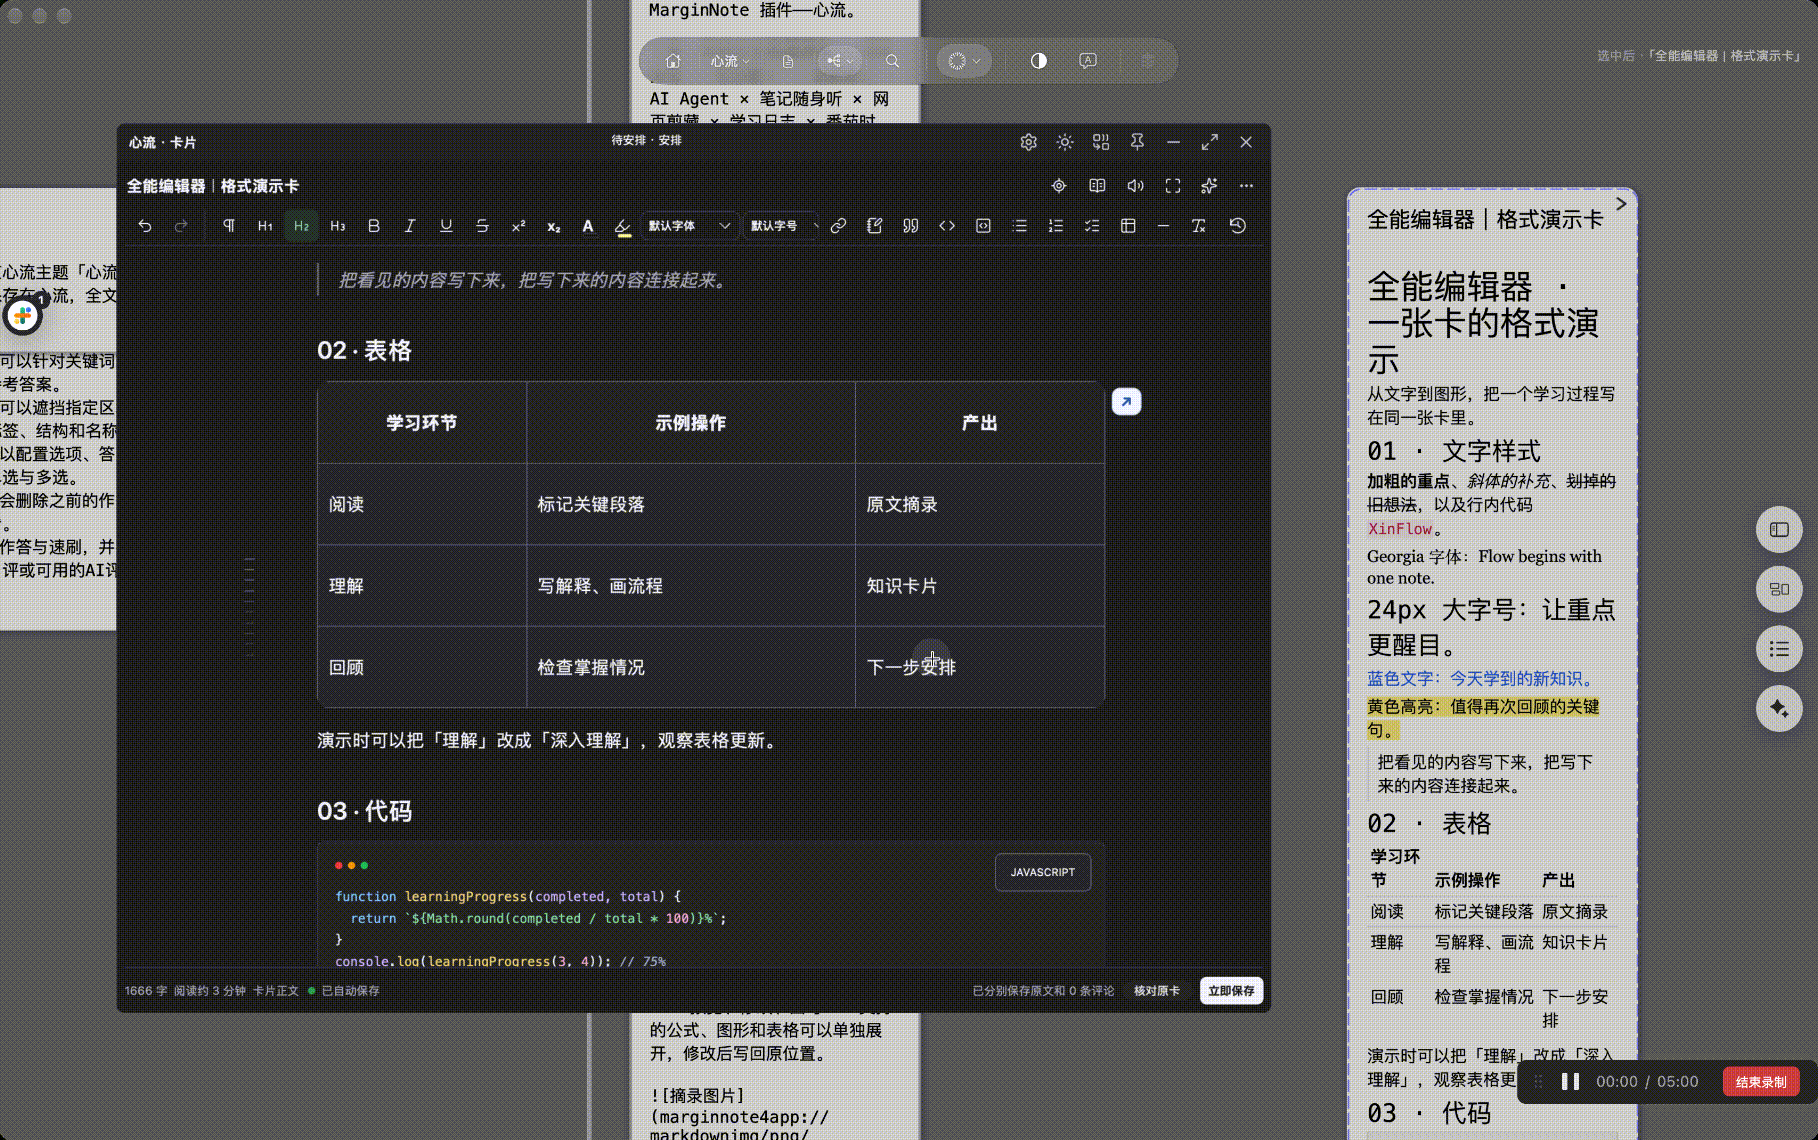This screenshot has width=1818, height=1140.
Task: Click the JAVASCRIPT language label on the code block
Action: click(x=1043, y=872)
